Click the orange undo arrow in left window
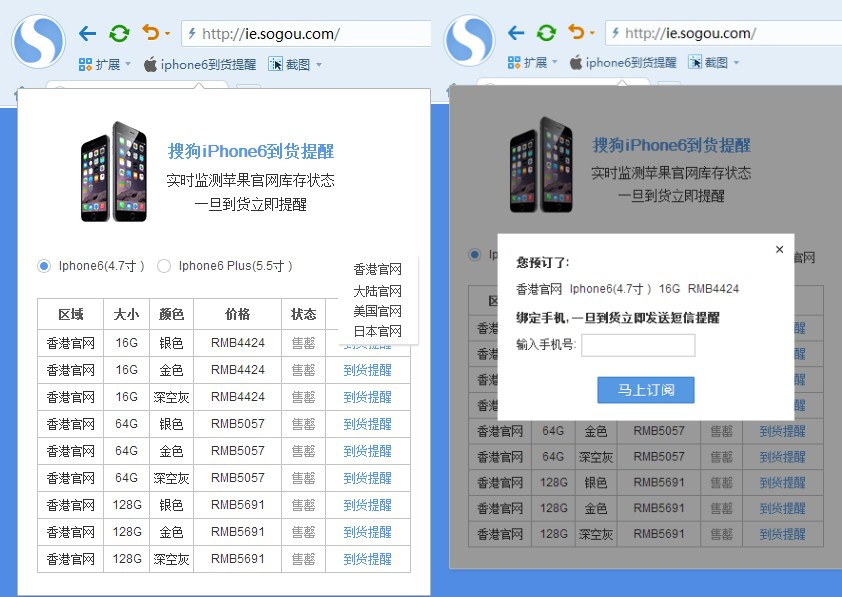The height and width of the screenshot is (597, 842). click(x=151, y=33)
